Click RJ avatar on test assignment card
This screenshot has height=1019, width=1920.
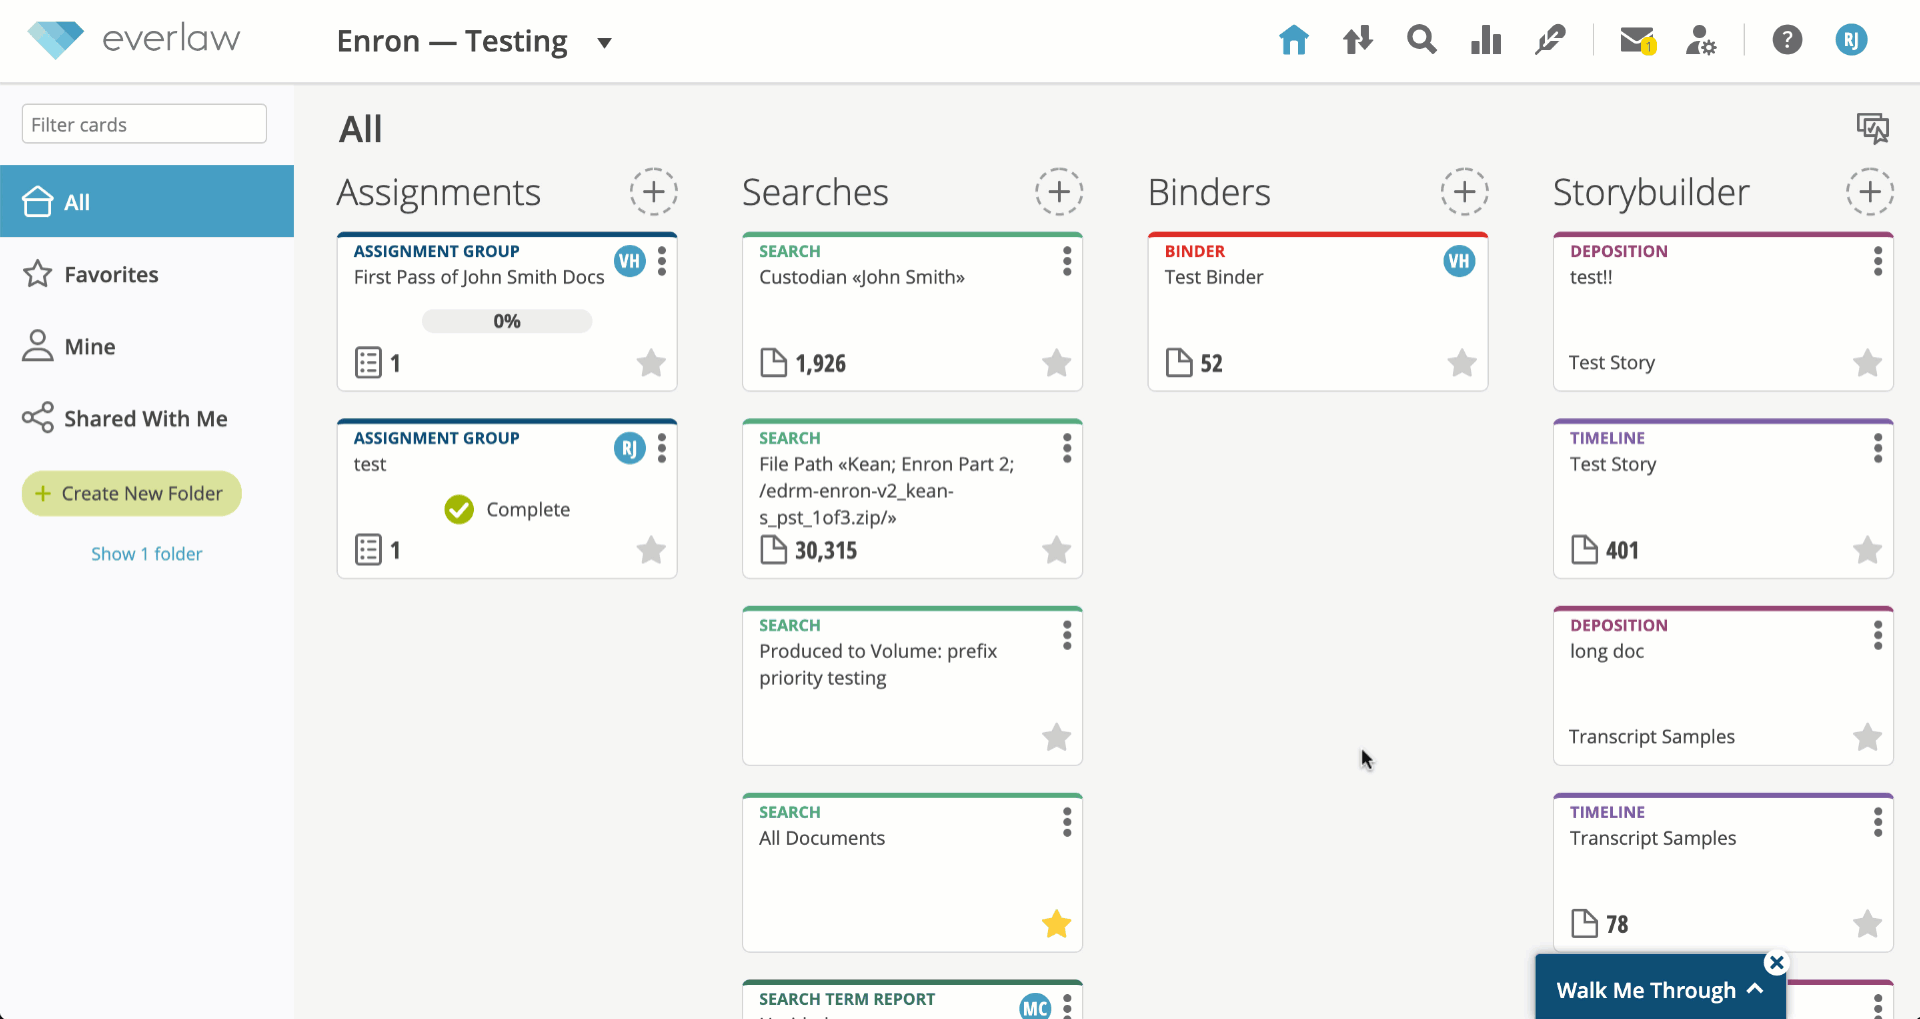(629, 448)
